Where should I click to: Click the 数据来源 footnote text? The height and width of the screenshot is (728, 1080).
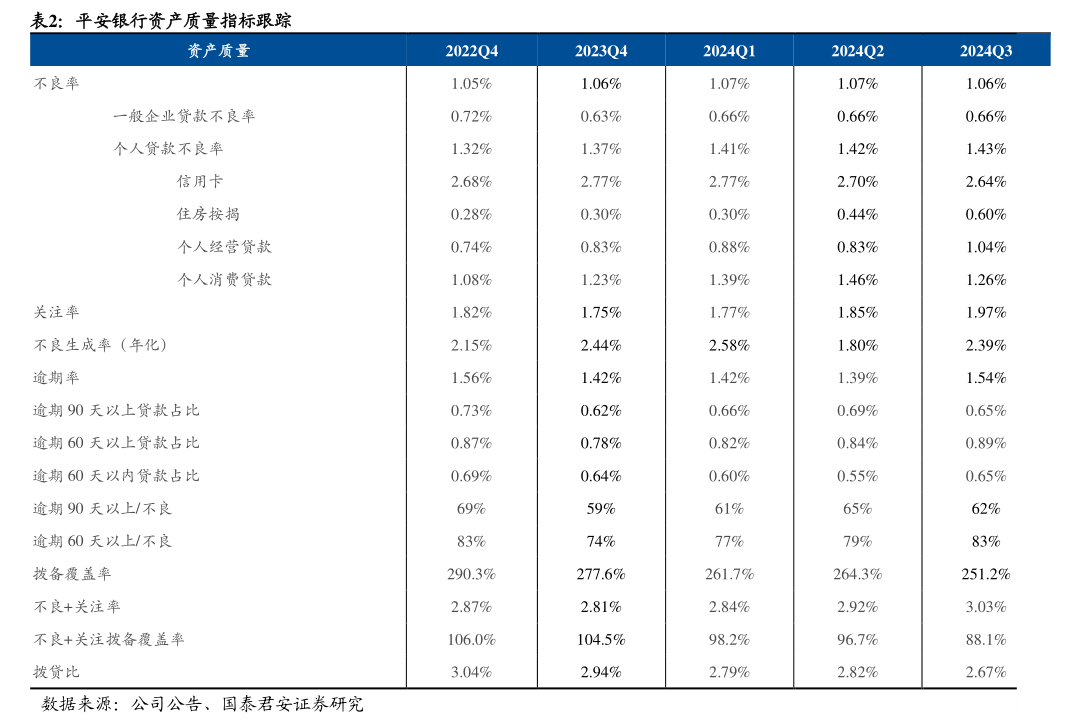[x=203, y=704]
